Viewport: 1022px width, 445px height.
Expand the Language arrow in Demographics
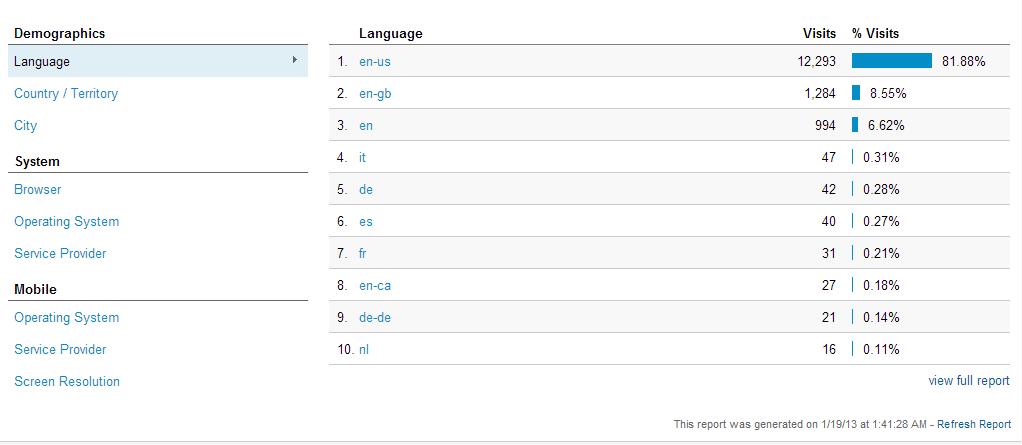[x=295, y=60]
